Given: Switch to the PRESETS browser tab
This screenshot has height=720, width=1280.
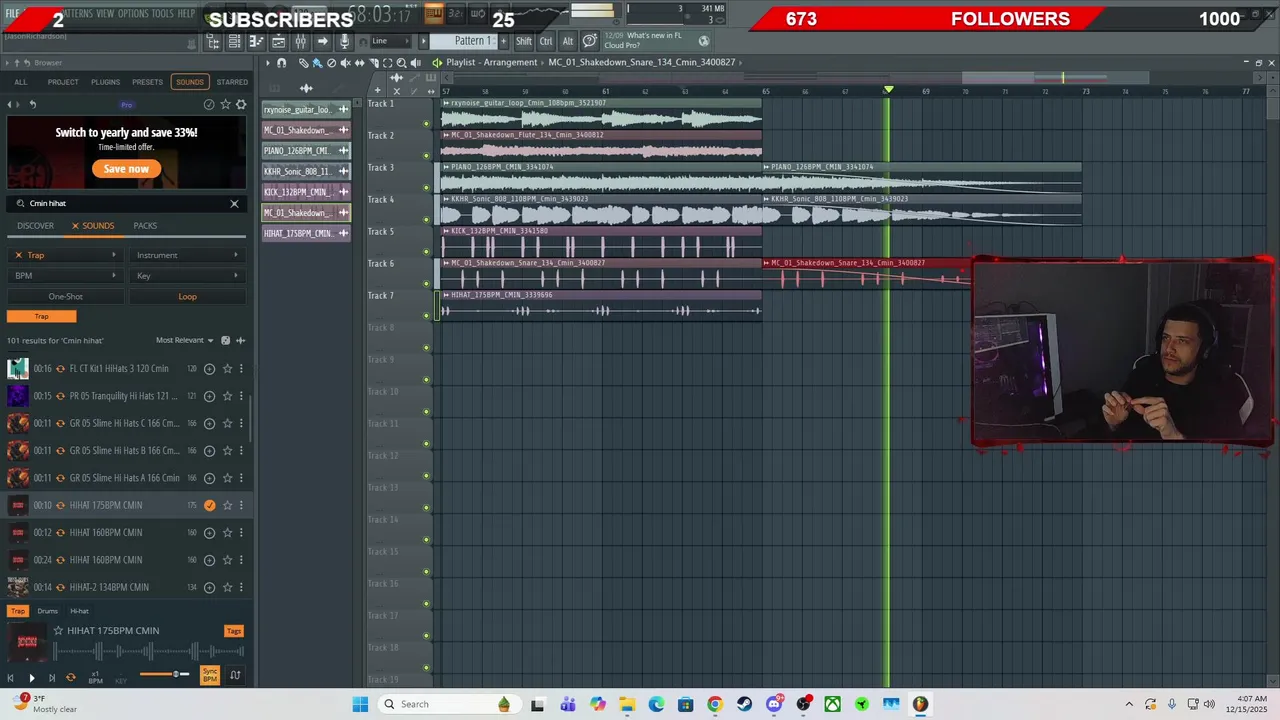Looking at the screenshot, I should [x=147, y=82].
